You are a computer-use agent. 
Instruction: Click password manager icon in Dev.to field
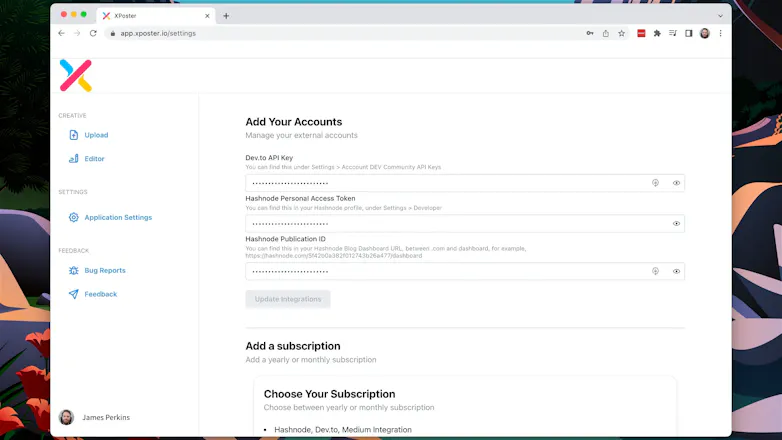655,183
